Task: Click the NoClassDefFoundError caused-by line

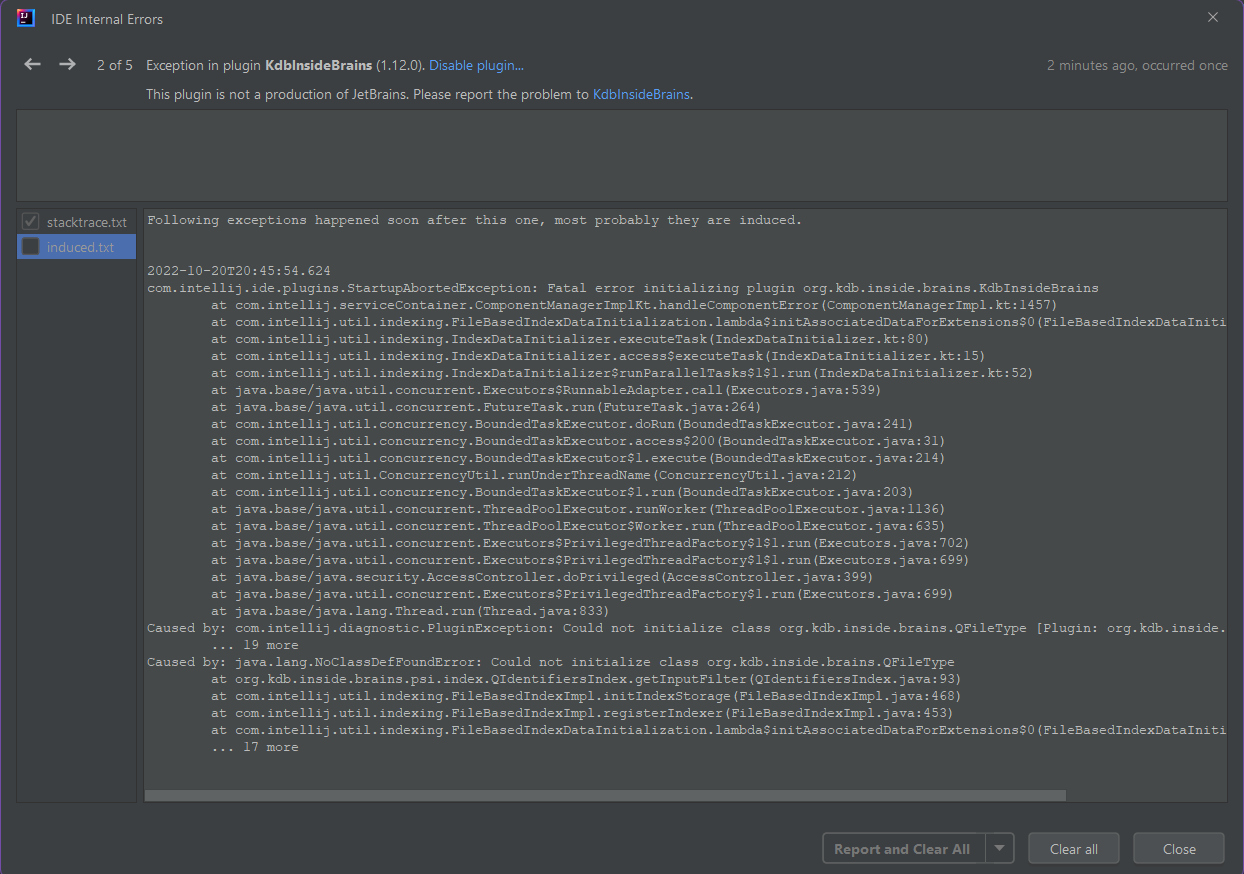Action: coord(550,662)
